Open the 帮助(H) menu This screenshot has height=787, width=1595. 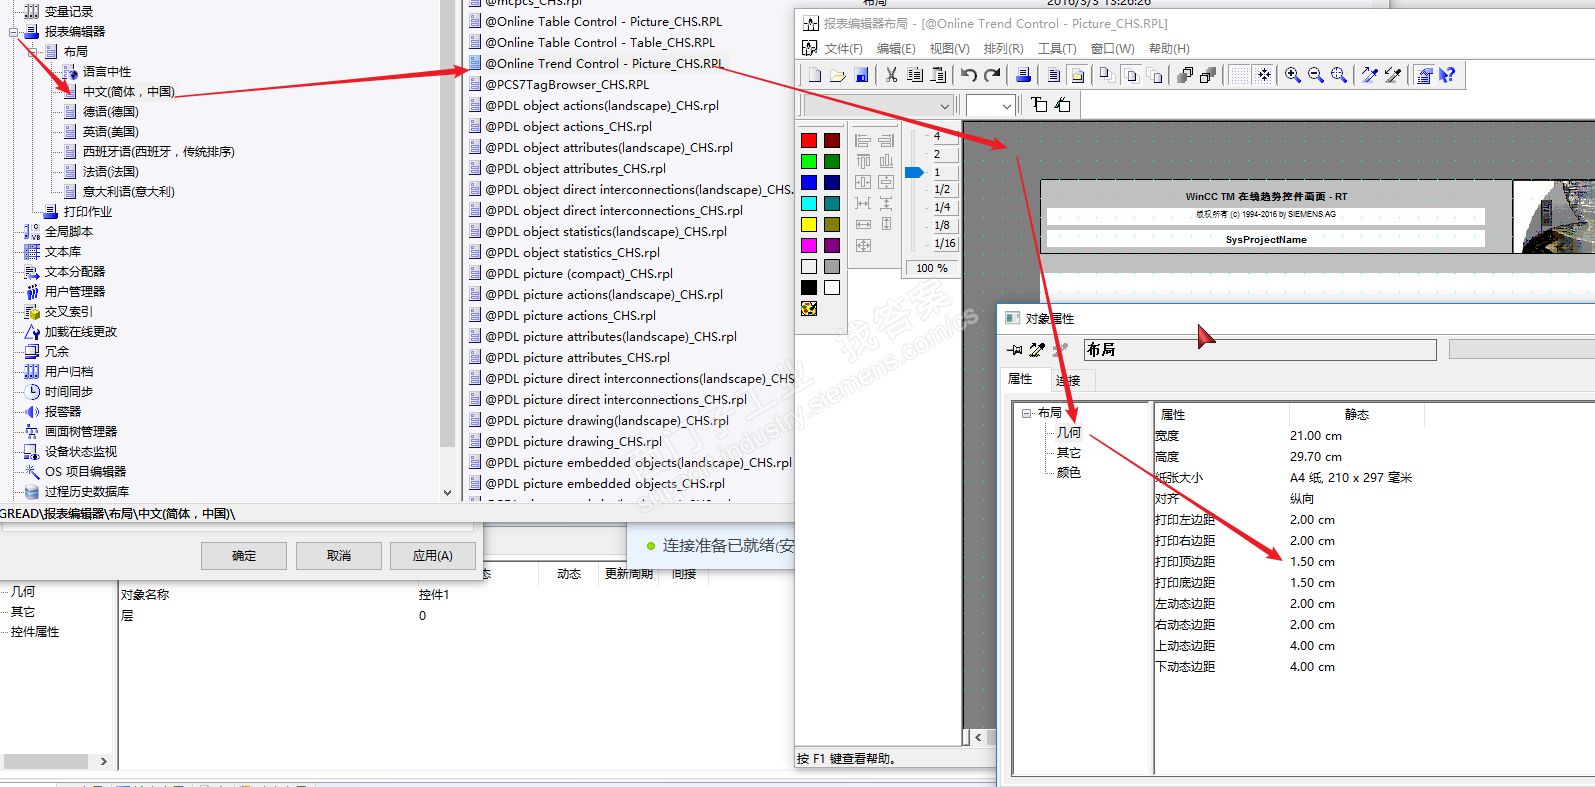(x=1169, y=49)
